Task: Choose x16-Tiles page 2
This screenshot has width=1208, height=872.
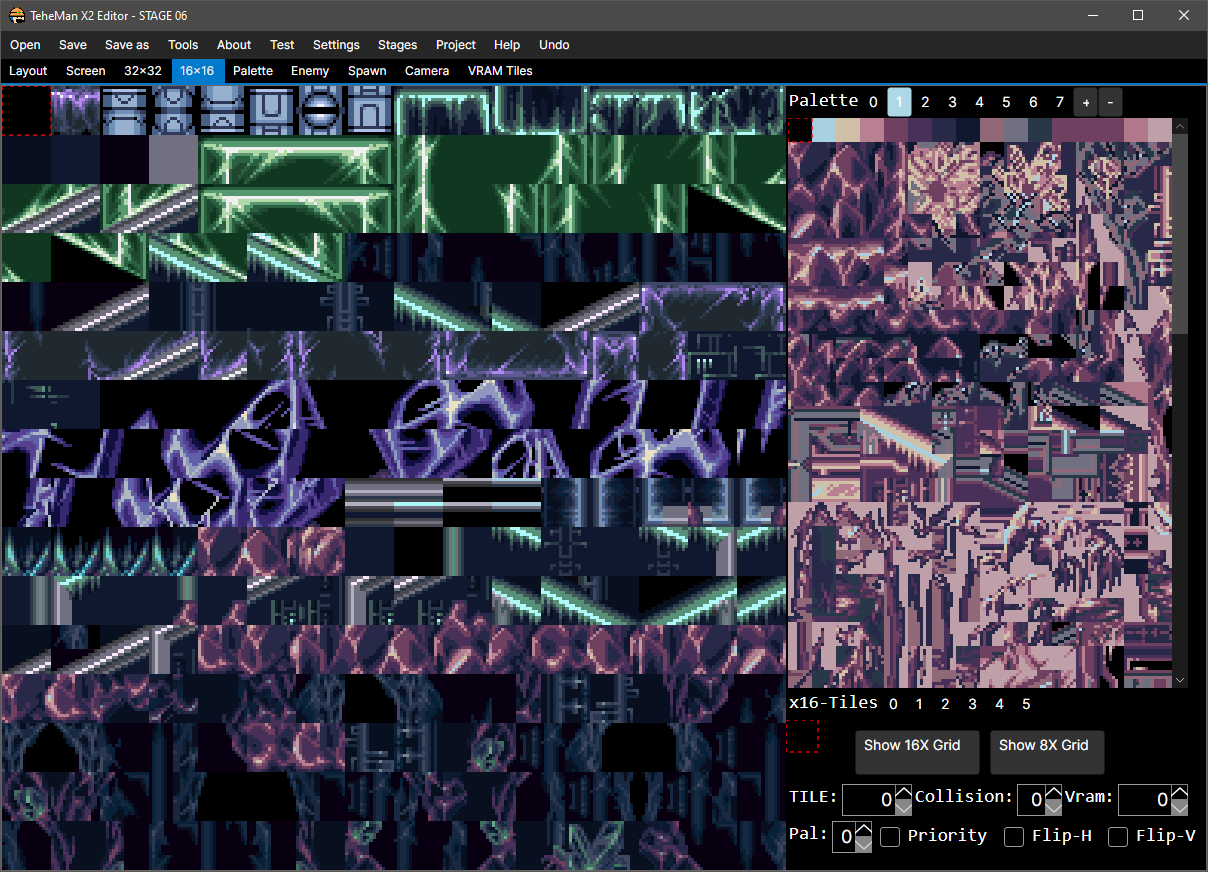Action: pos(945,704)
